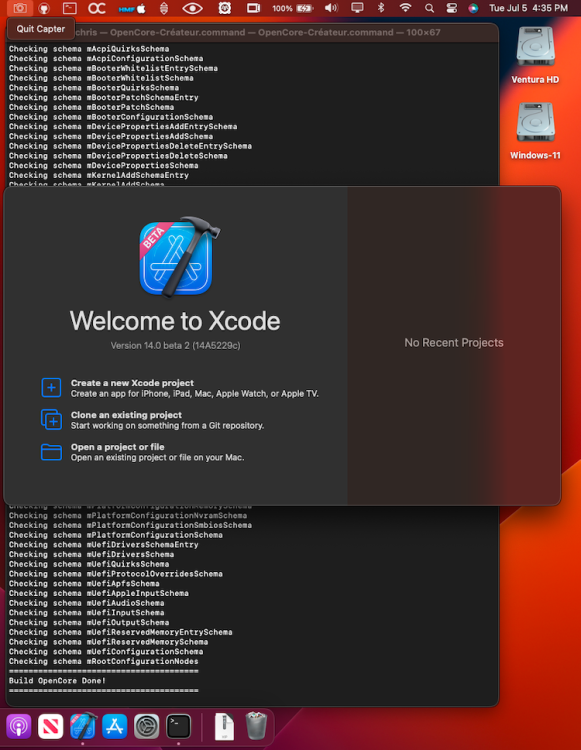Open News app from the Dock
Screen dimensions: 581x750
51,726
